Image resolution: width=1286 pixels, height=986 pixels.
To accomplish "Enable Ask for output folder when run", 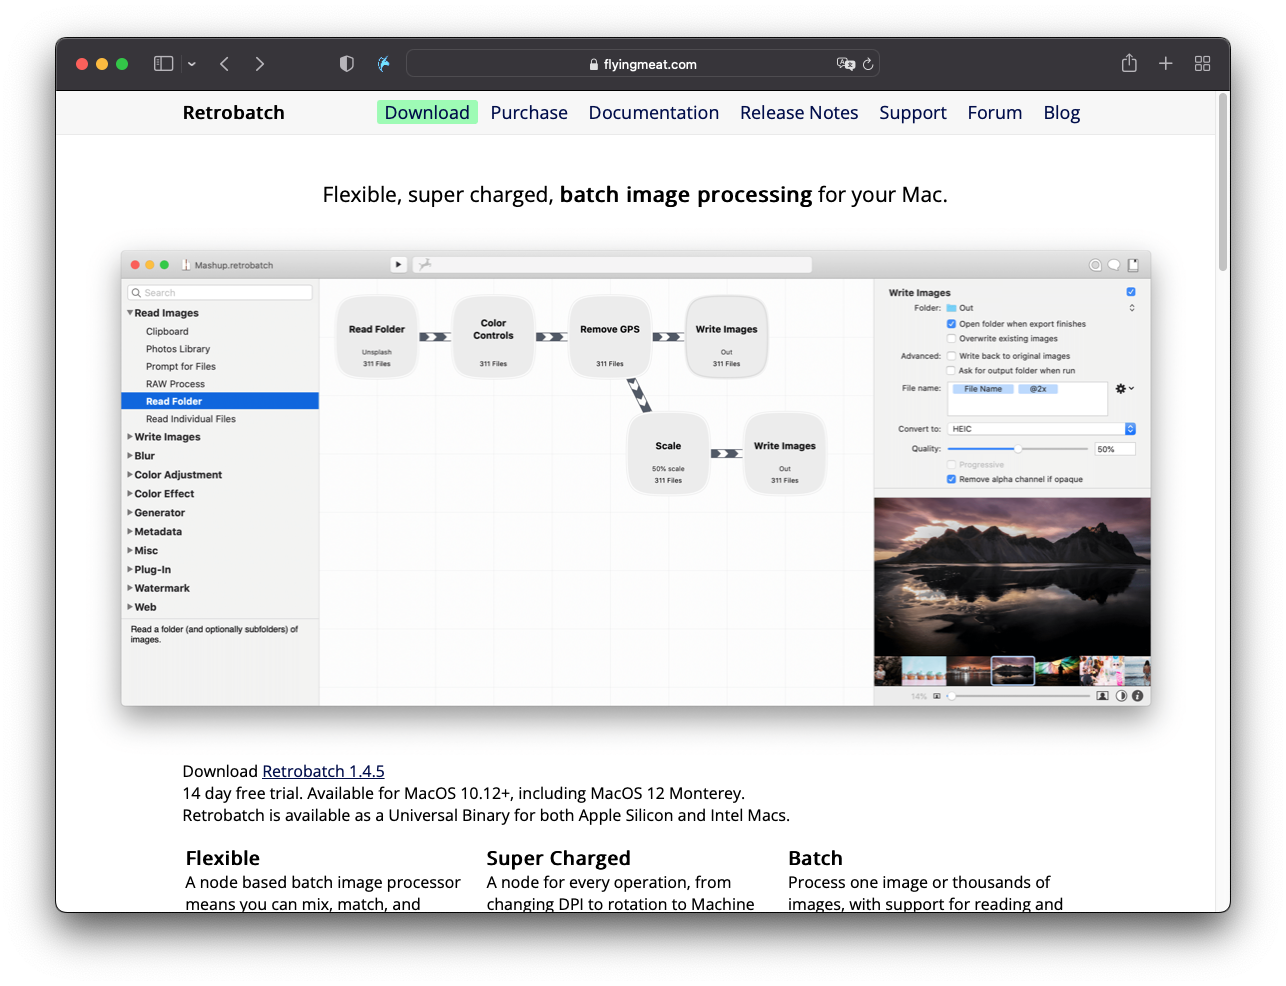I will click(x=951, y=371).
